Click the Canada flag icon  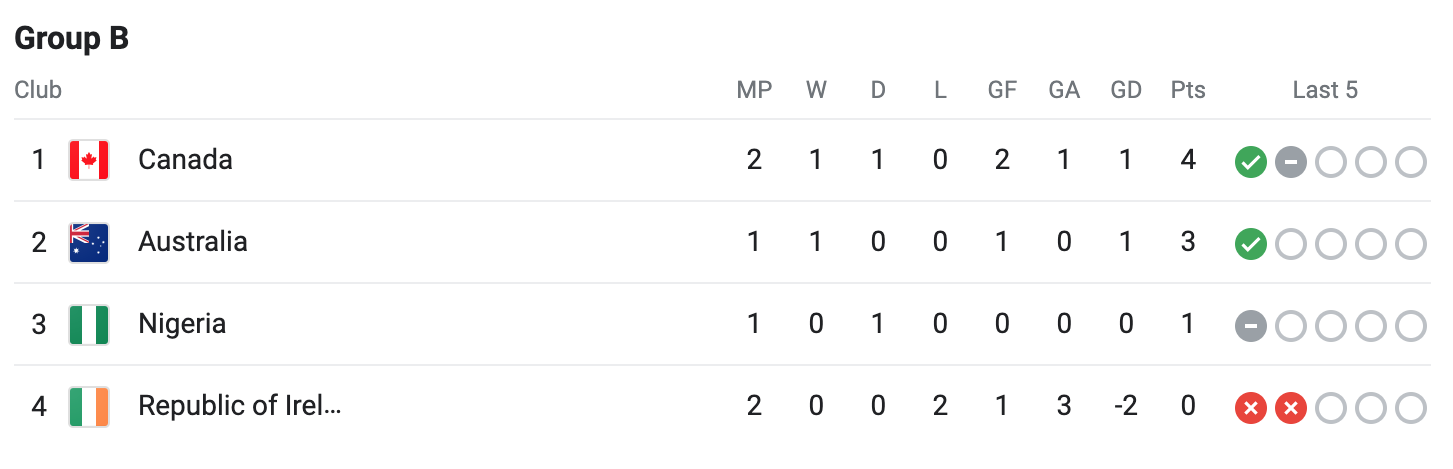click(x=89, y=160)
